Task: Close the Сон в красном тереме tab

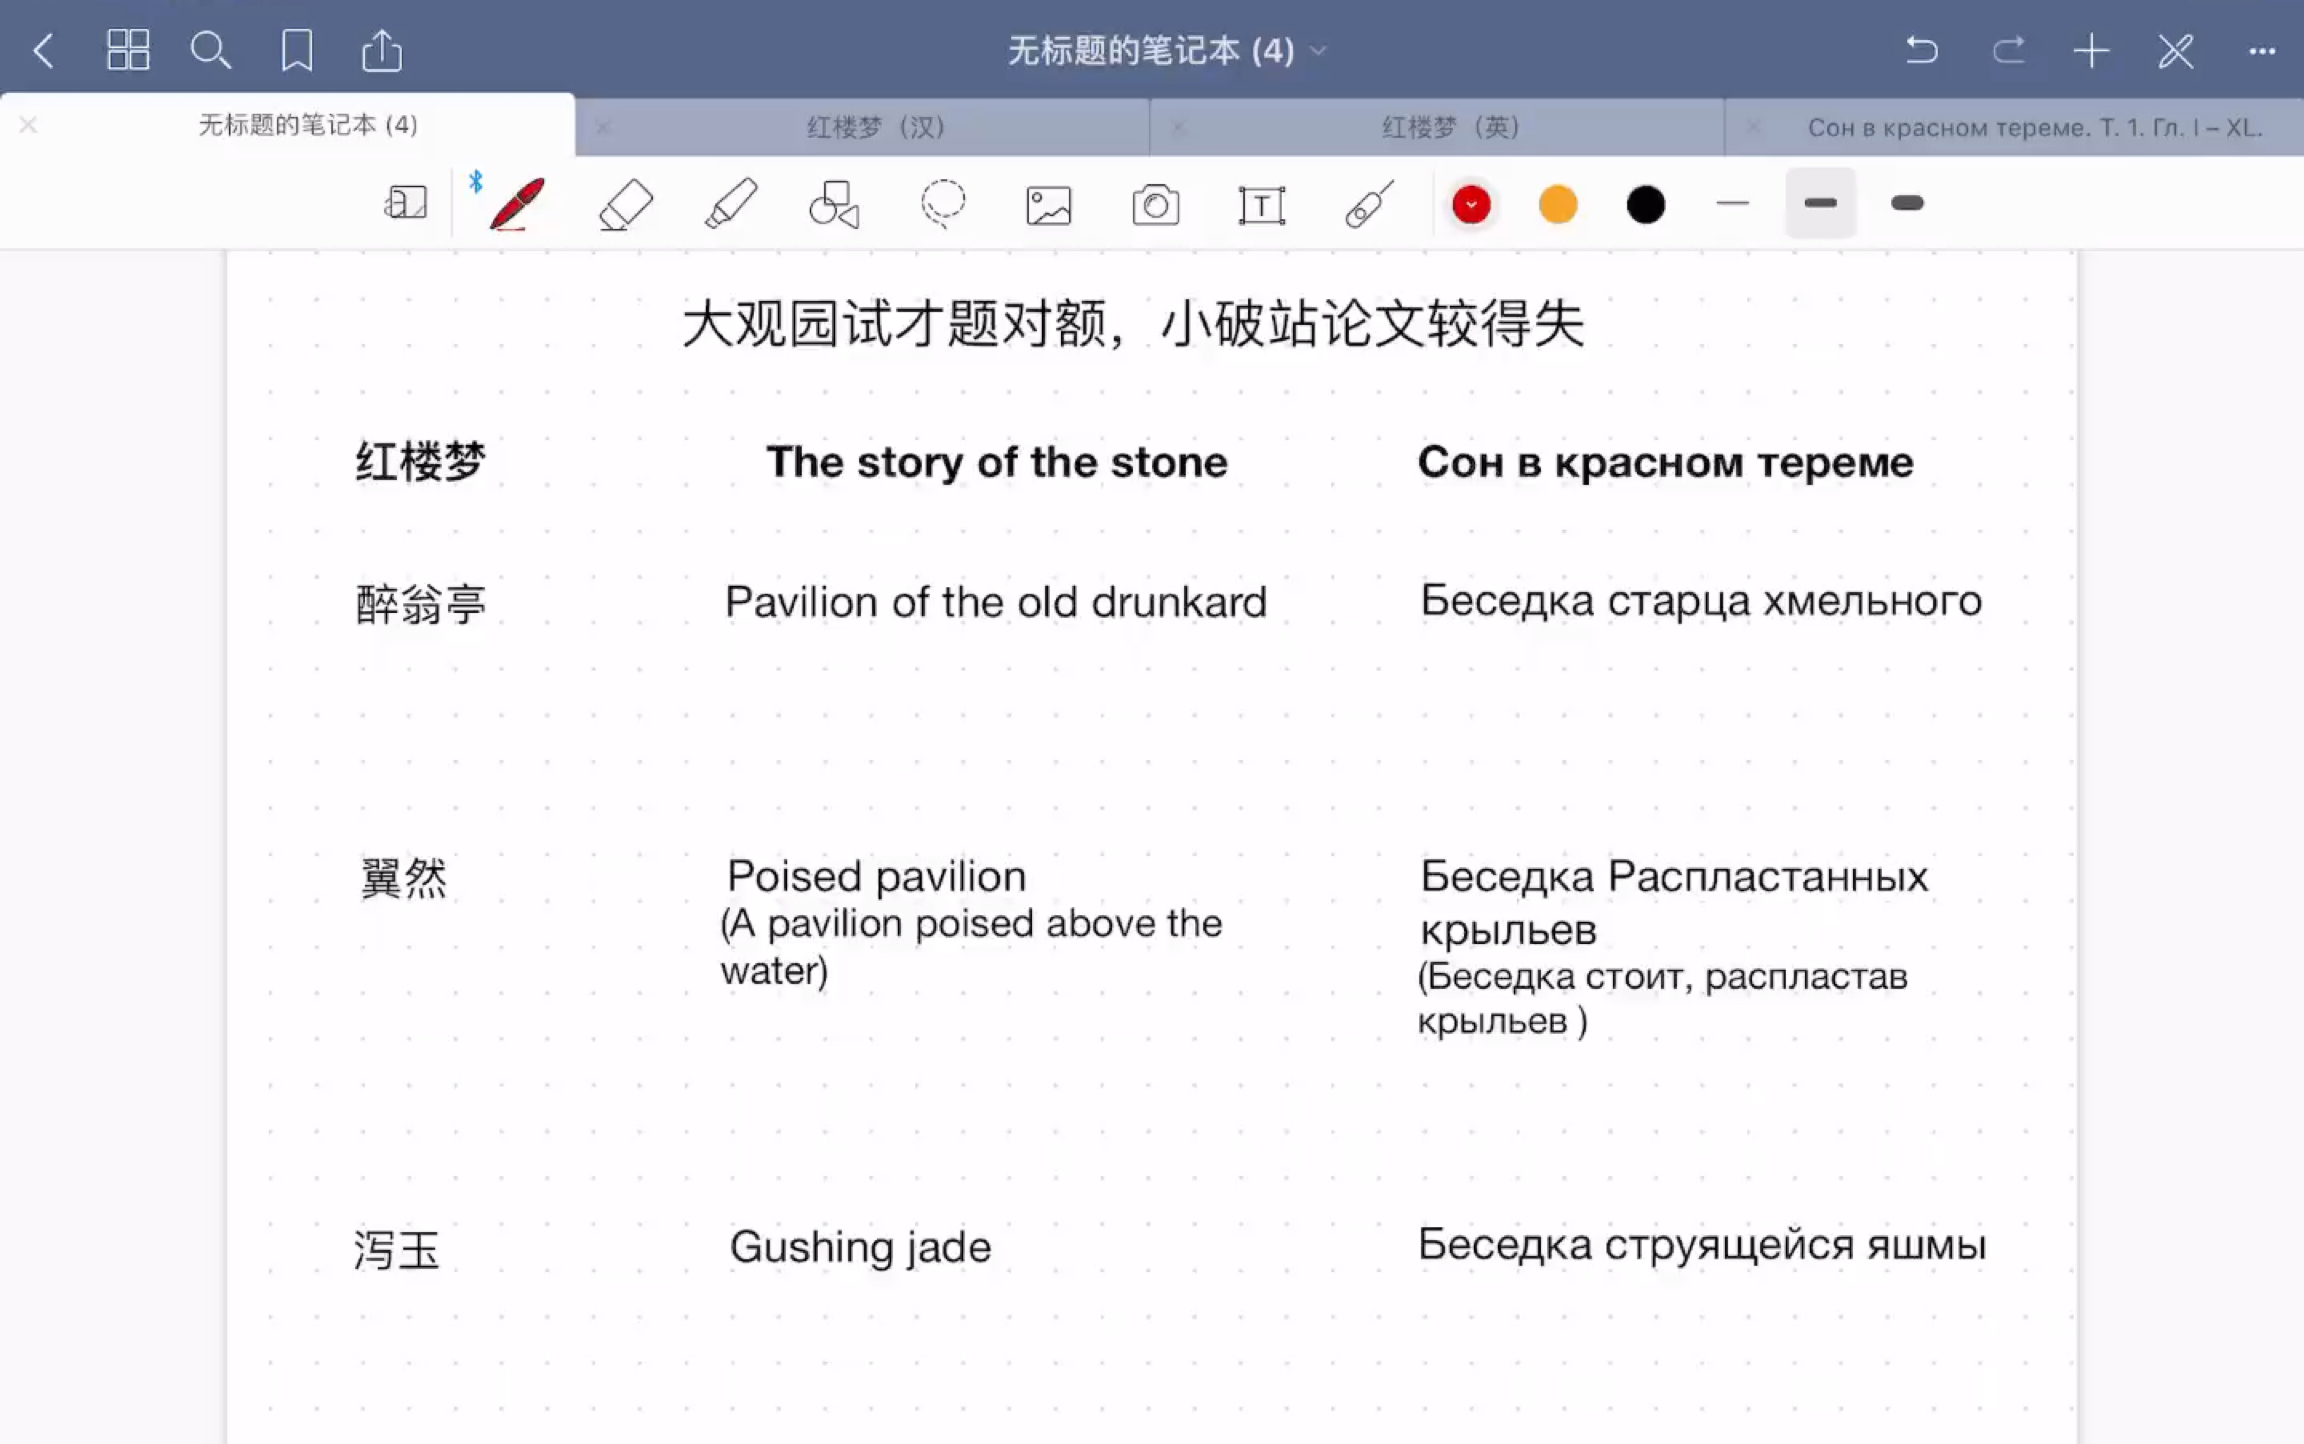Action: click(x=1753, y=127)
